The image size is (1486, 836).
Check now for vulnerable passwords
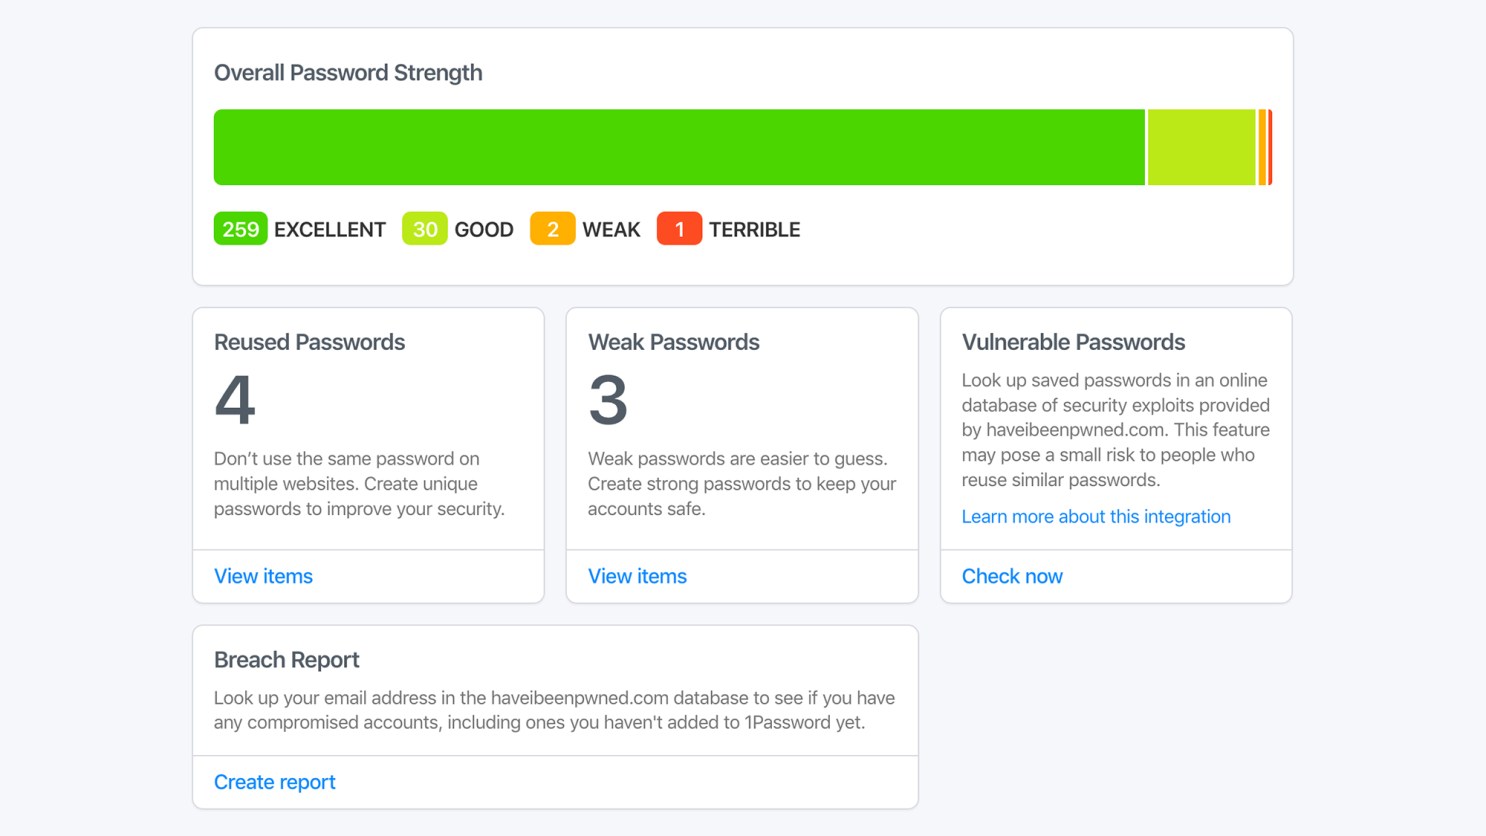pos(1012,576)
